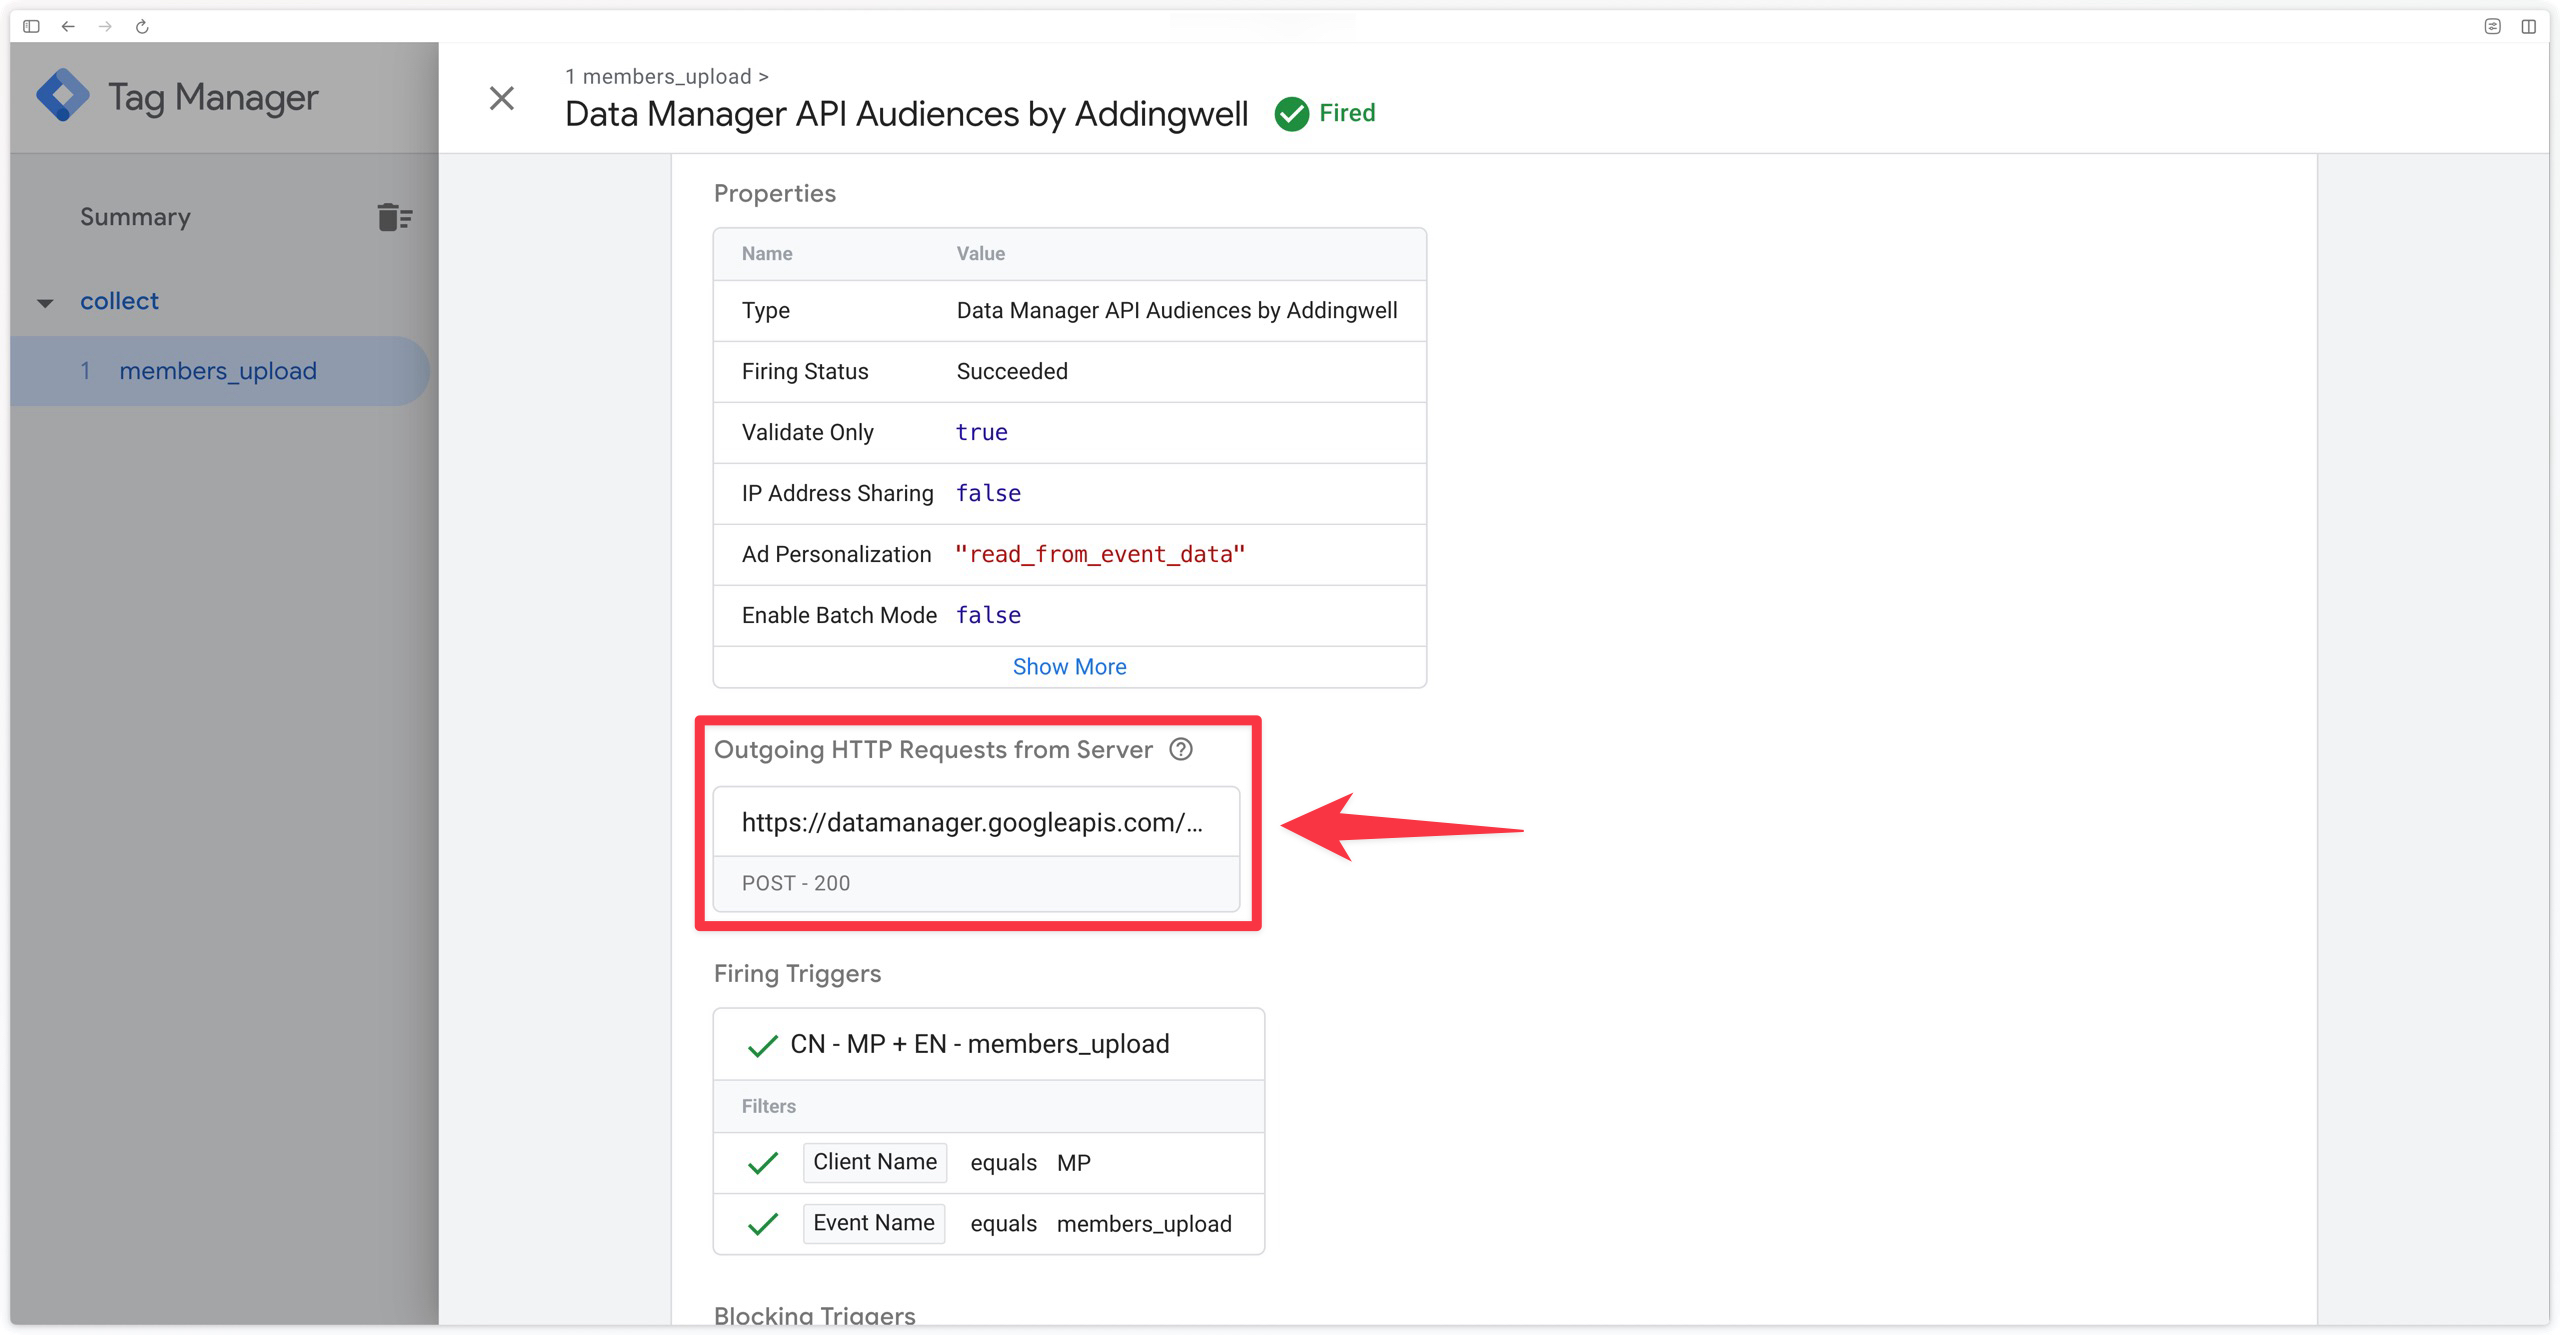Open the collect request entry
The image size is (2560, 1335).
tap(119, 301)
